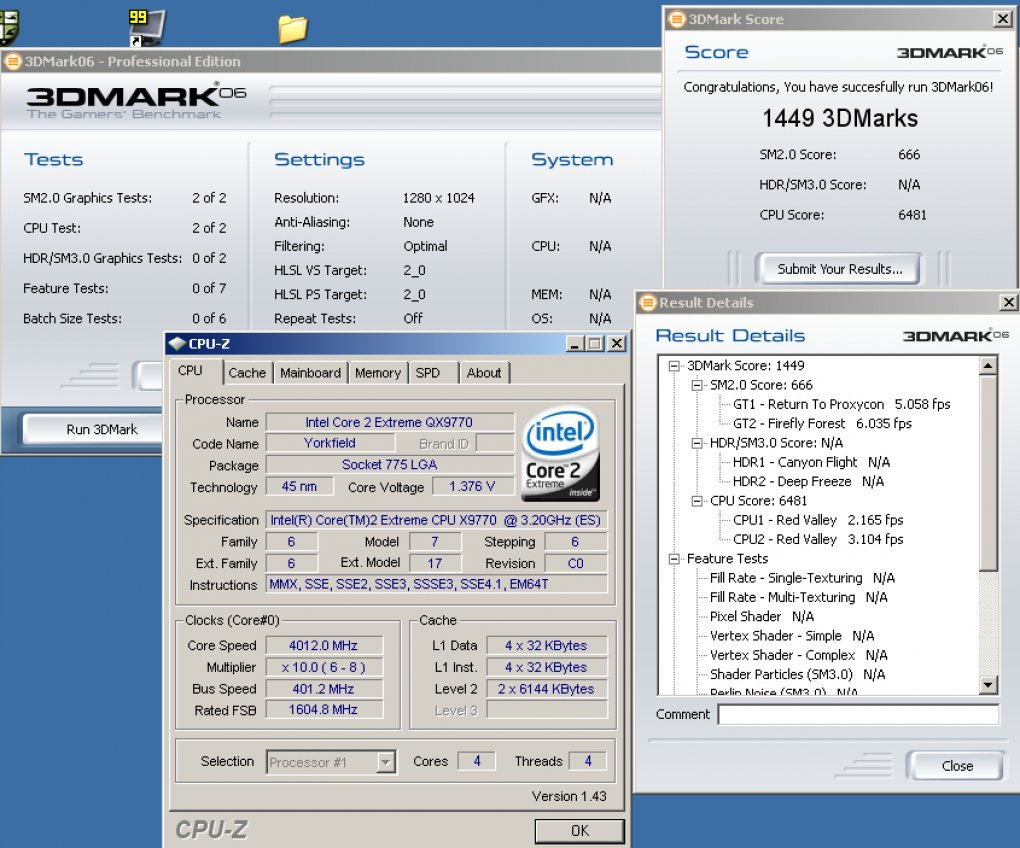The image size is (1020, 848).
Task: Click the Result Details window title icon
Action: coord(648,302)
